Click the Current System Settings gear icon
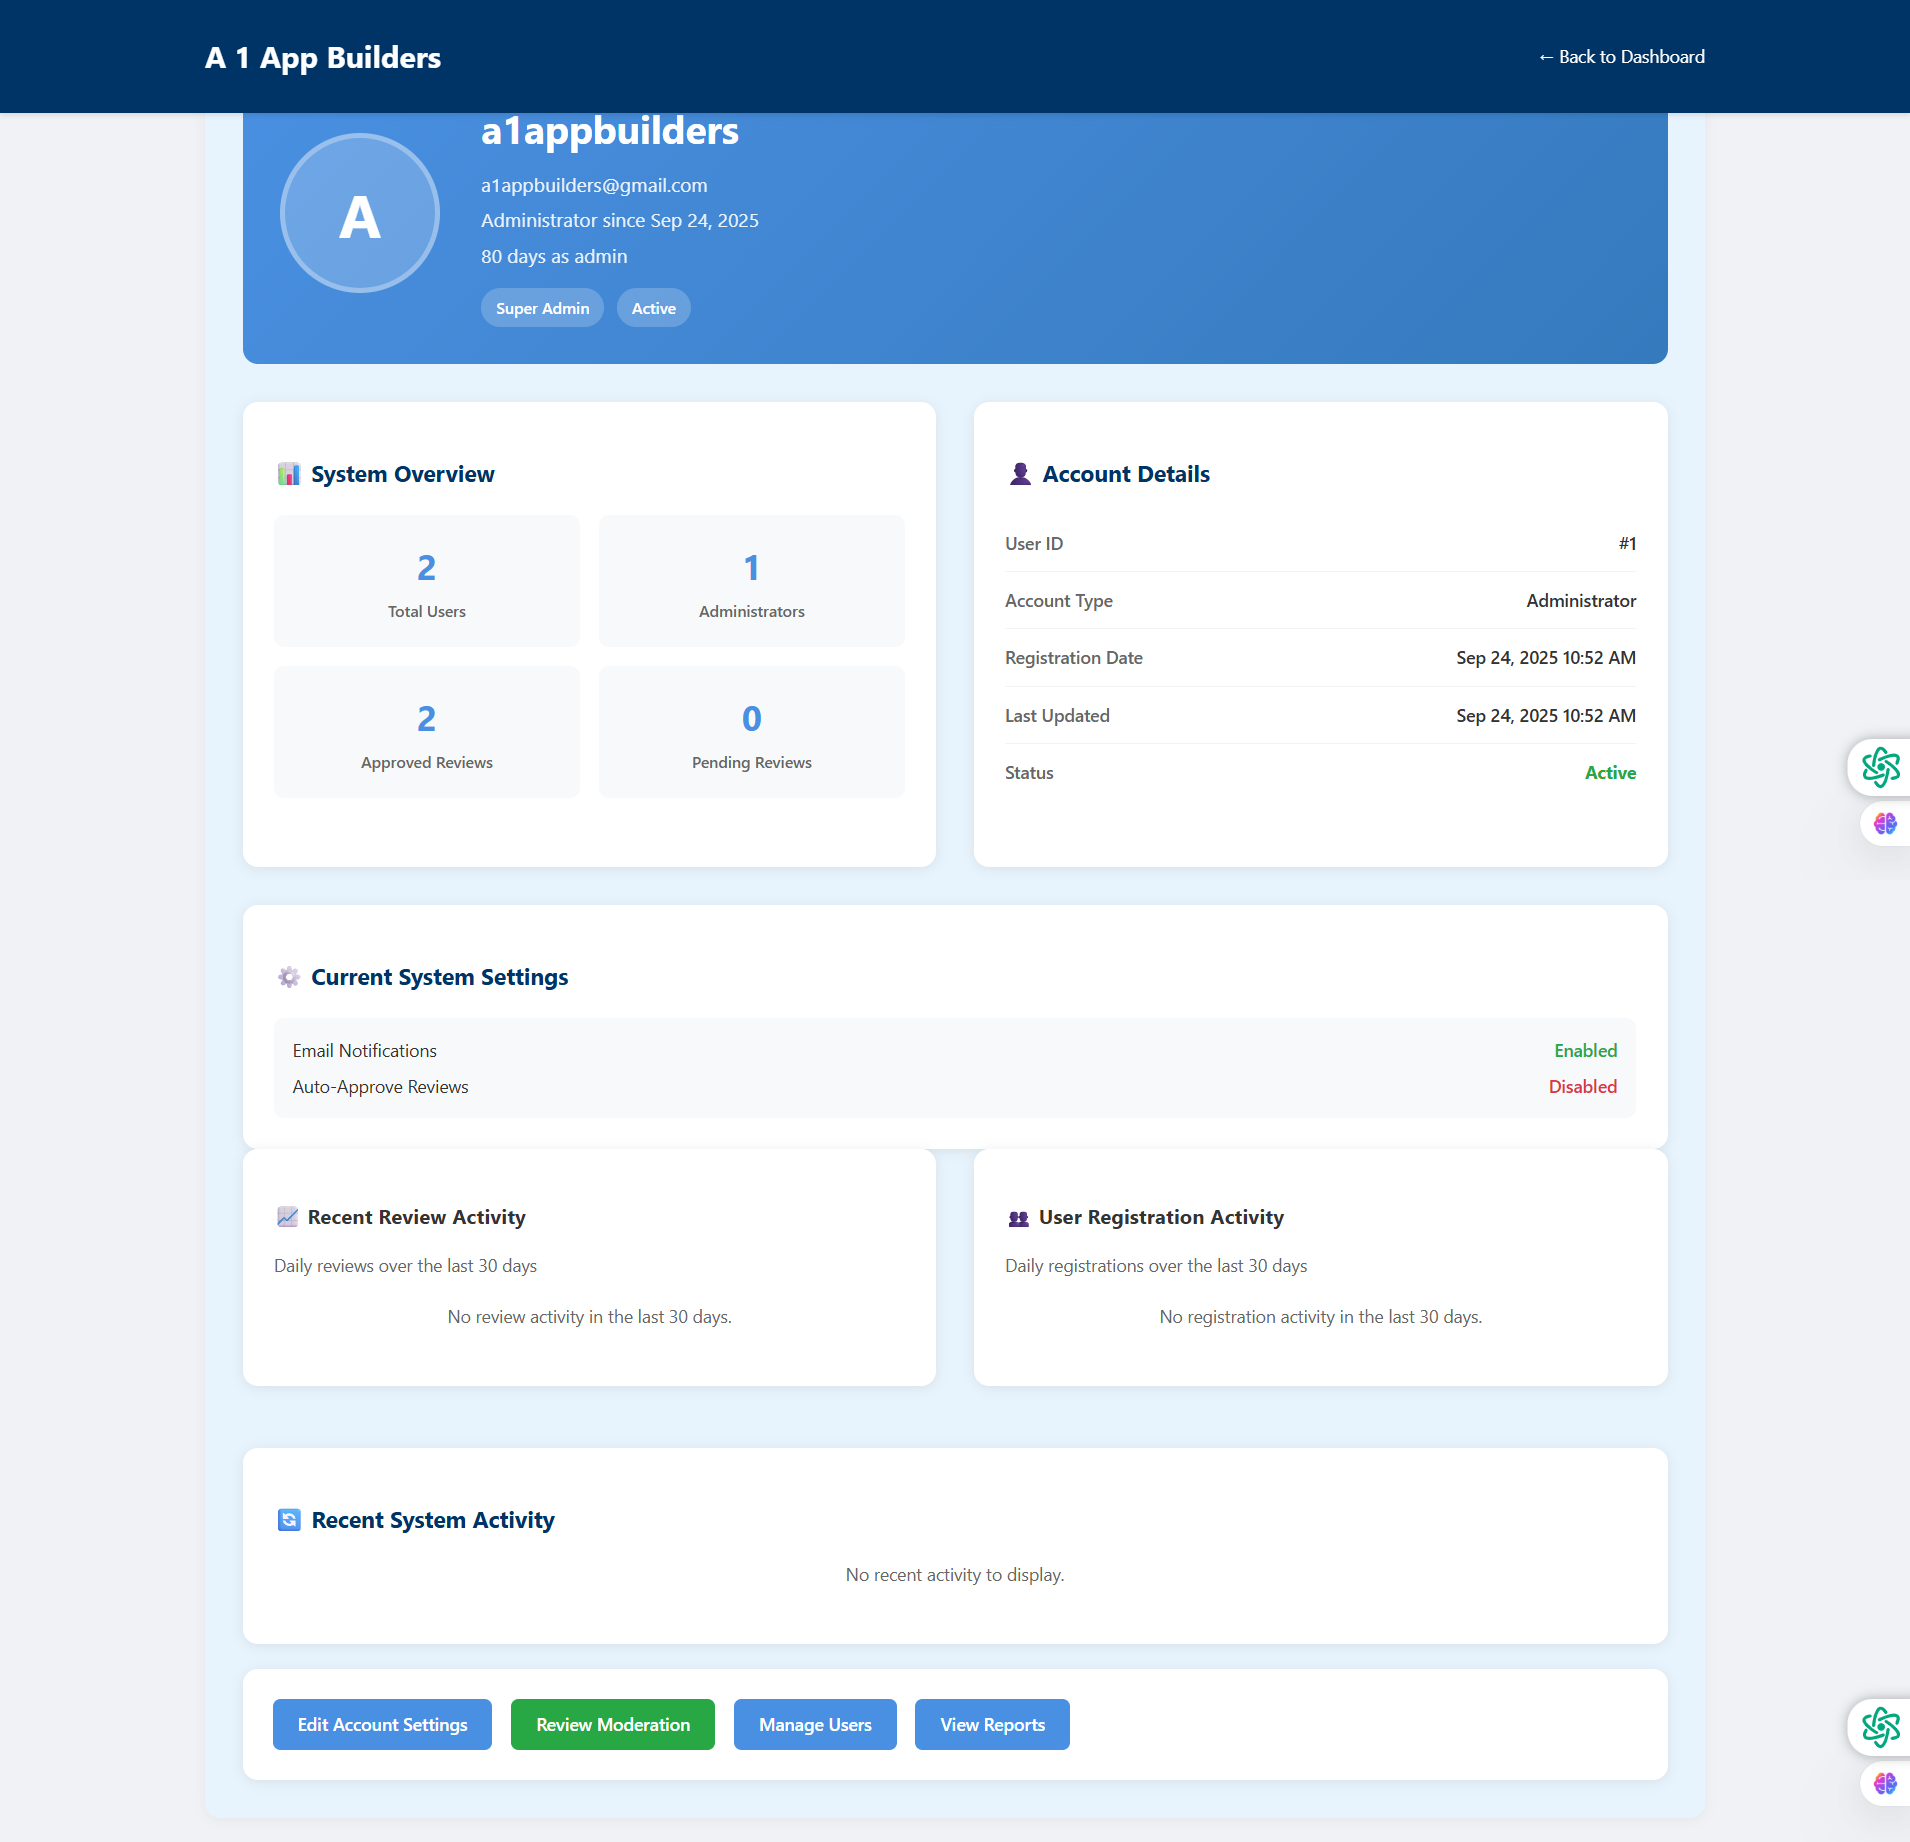Image resolution: width=1910 pixels, height=1842 pixels. click(x=289, y=977)
